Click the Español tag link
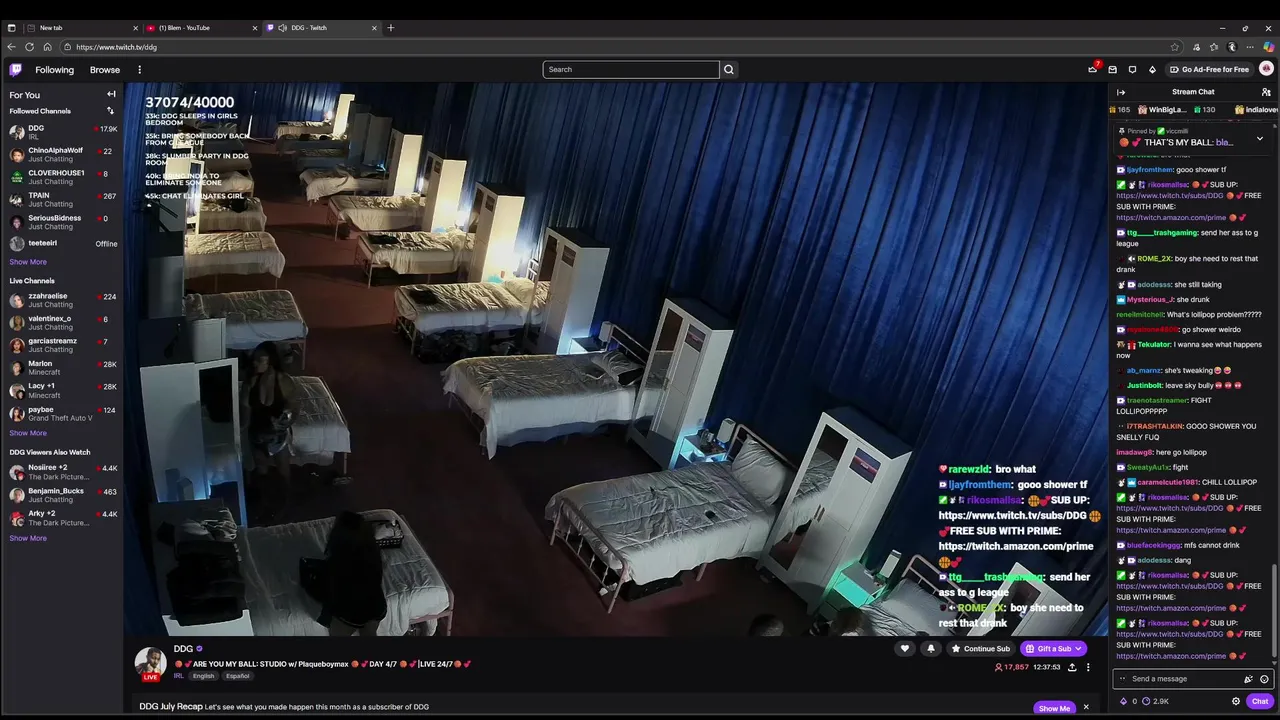 237,676
